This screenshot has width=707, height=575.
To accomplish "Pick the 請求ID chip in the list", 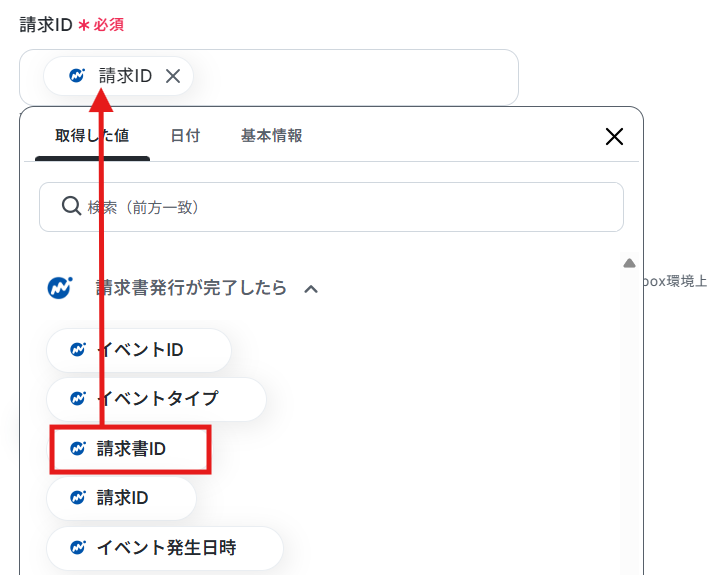I will point(121,498).
